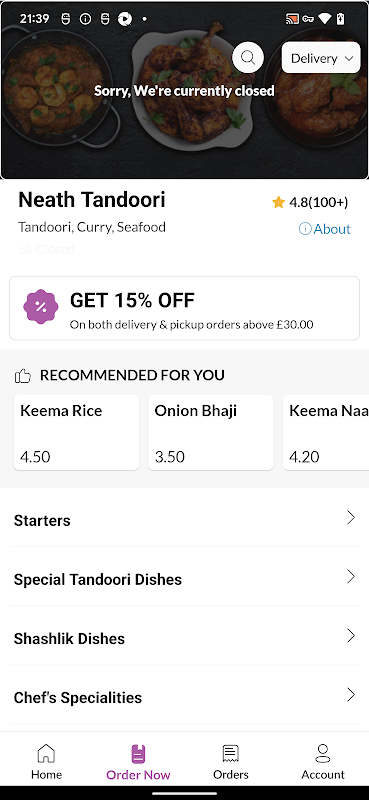Switch to the Order Now tab

(x=138, y=762)
